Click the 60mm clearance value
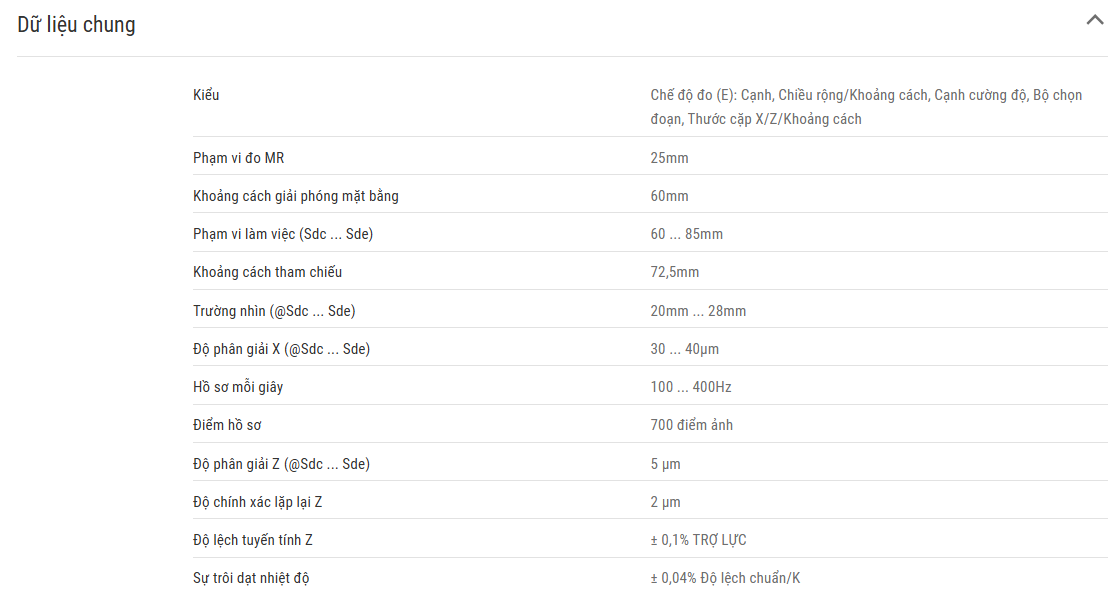Screen dimensions: 1112x608 pos(669,197)
